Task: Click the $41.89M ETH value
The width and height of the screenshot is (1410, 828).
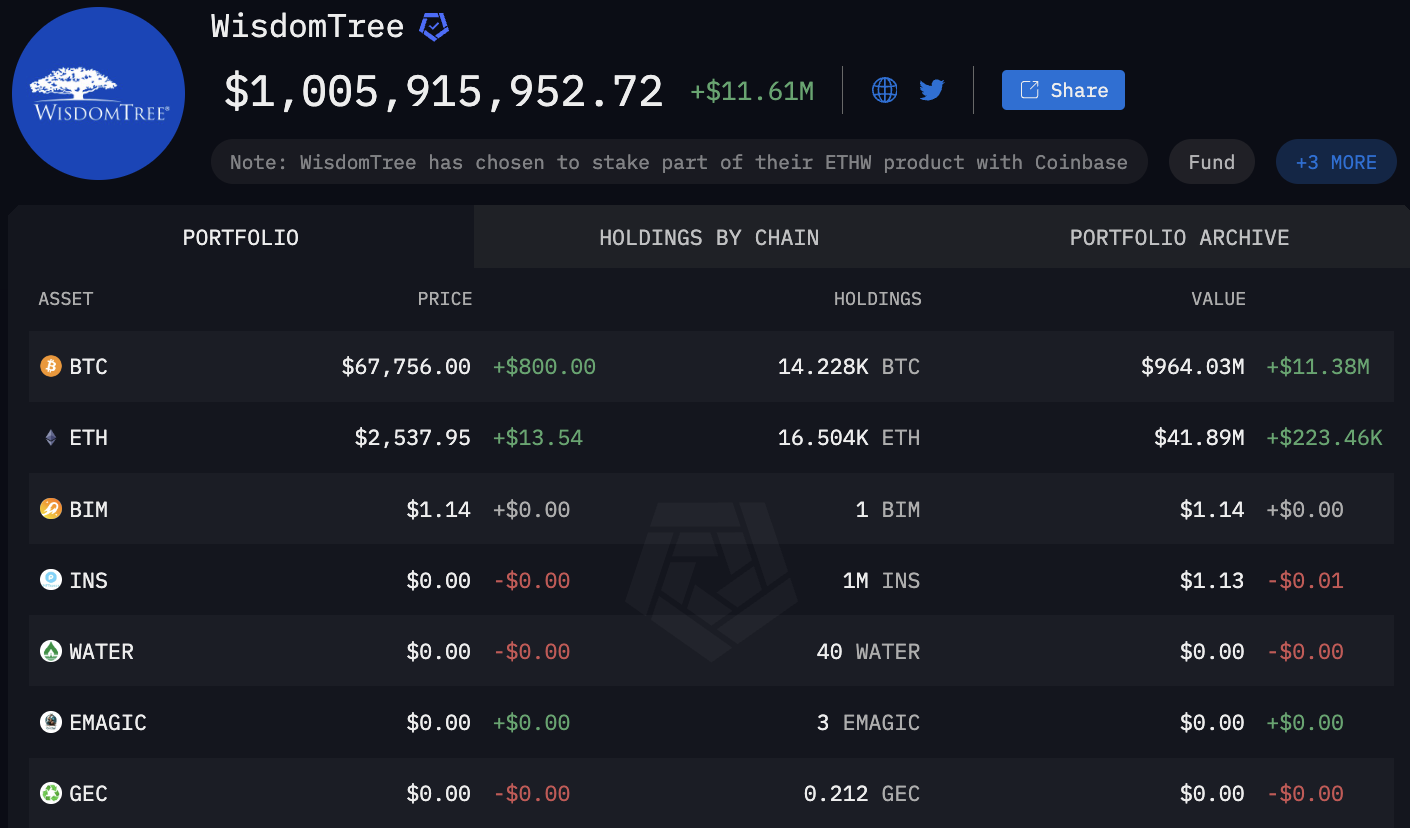Action: pos(1199,438)
